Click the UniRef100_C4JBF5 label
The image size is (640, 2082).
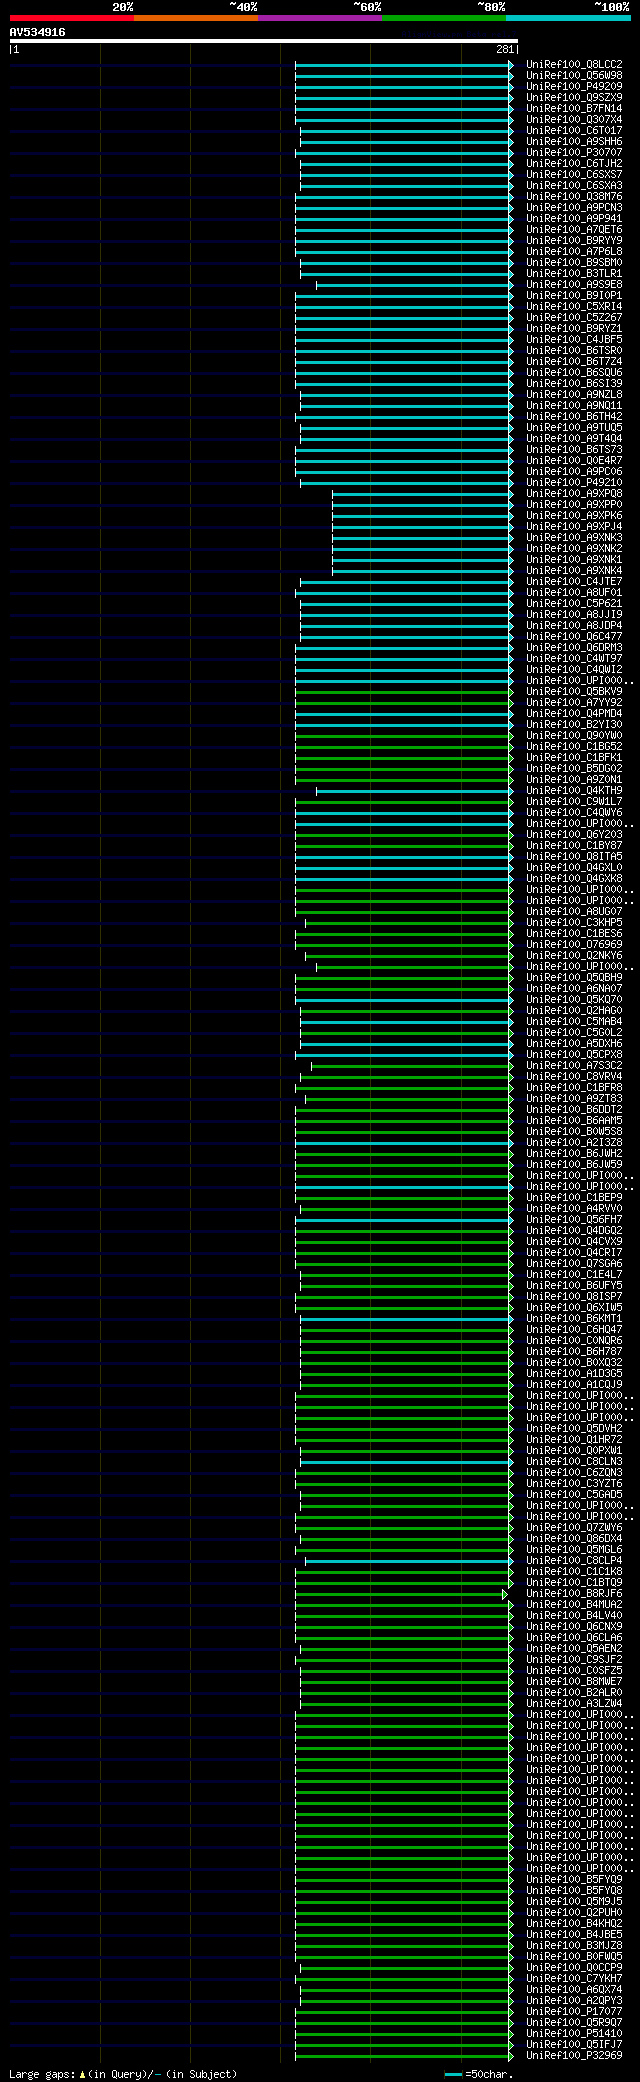click(574, 339)
